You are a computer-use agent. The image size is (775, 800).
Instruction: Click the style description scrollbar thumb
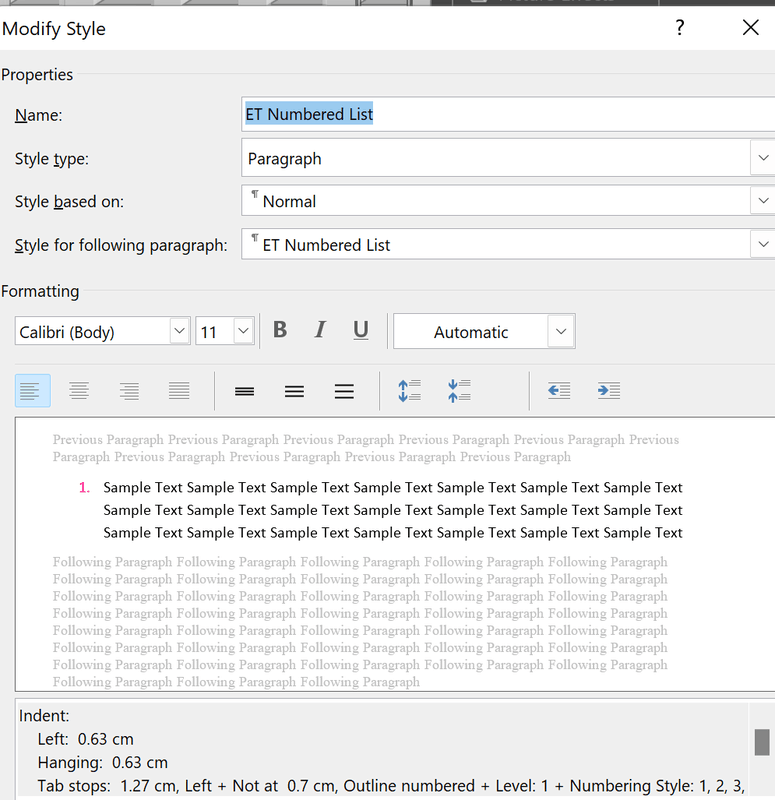pos(762,742)
